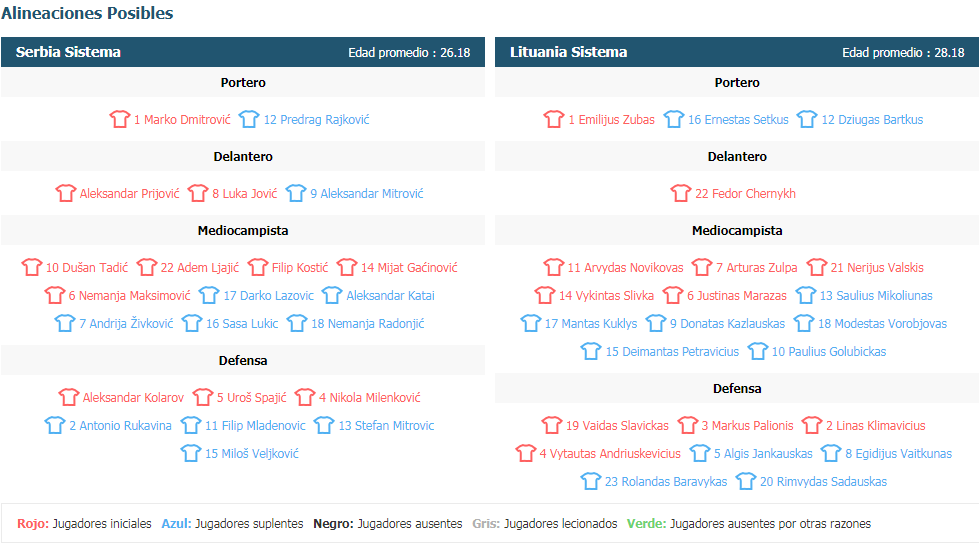Click red jersey icon beside Marko Dmitrović
Viewport: 979px width, 544px height.
click(x=120, y=120)
